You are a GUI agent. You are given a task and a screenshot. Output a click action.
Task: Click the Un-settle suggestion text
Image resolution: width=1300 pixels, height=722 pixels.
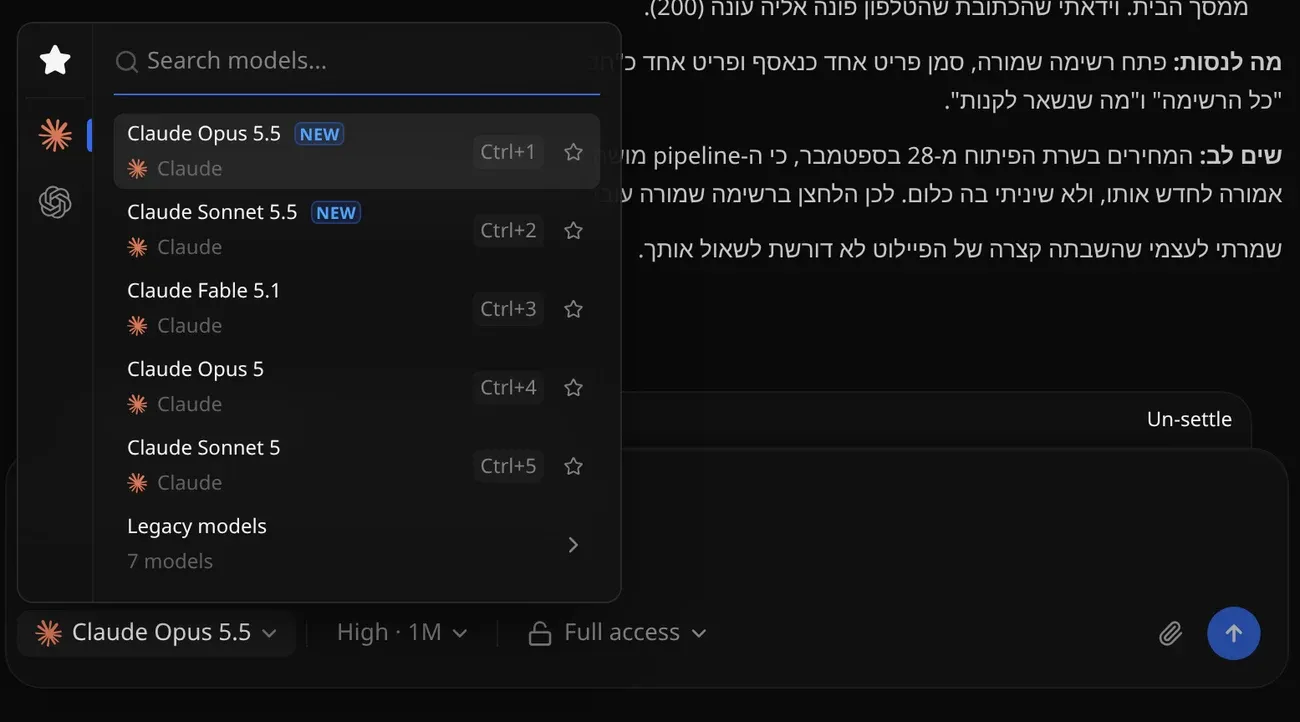pyautogui.click(x=1189, y=419)
